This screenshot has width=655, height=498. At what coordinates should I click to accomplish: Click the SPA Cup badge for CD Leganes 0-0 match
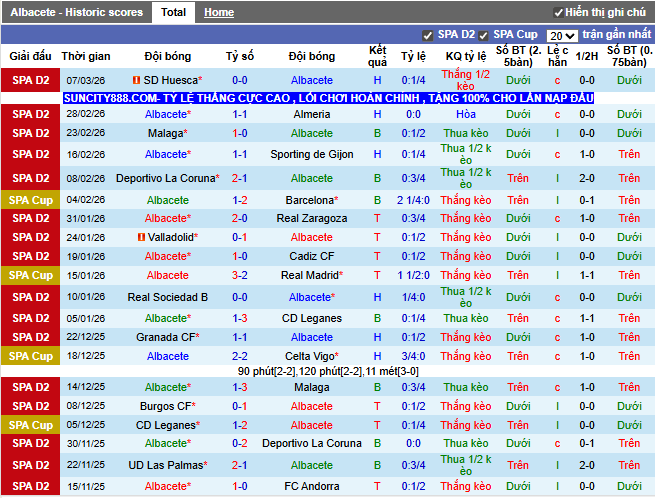(x=29, y=425)
